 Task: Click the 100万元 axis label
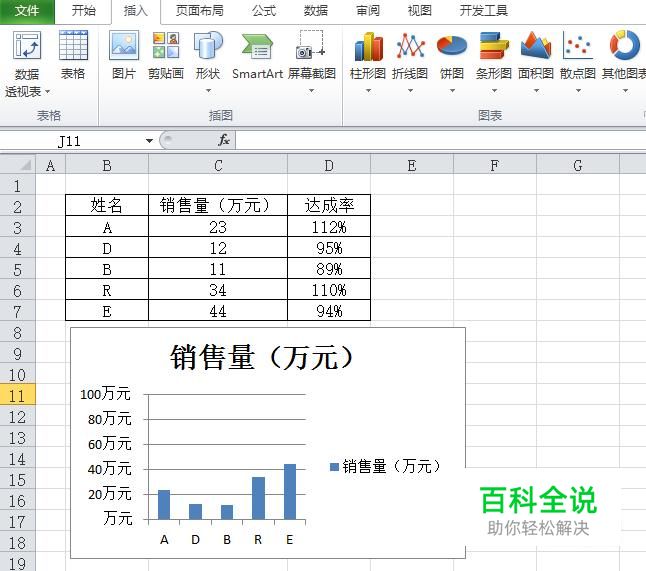105,394
